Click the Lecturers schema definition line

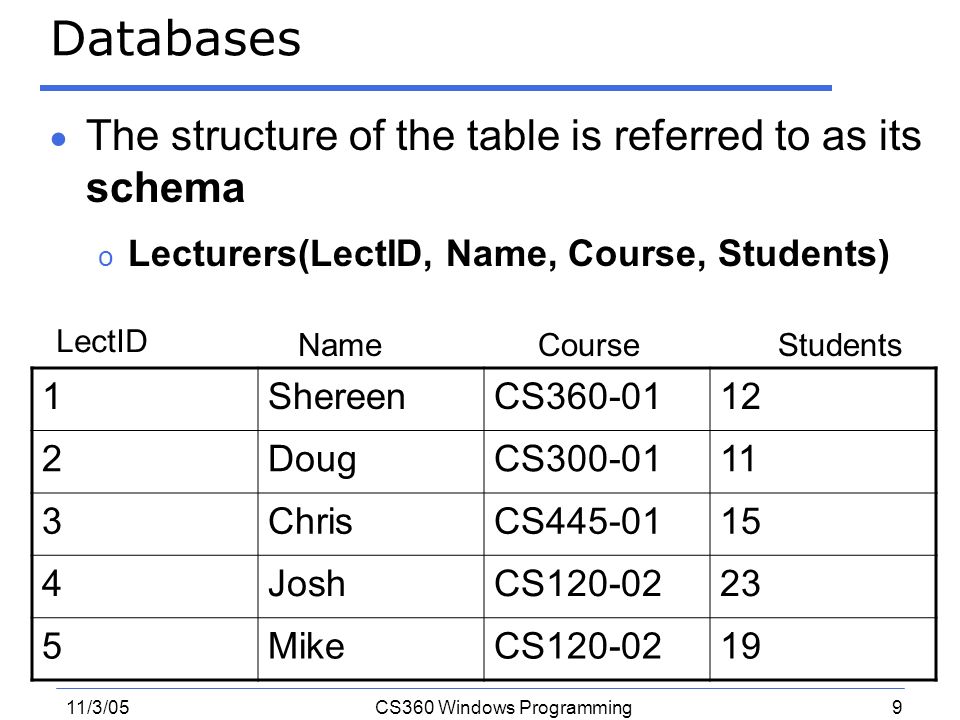(508, 253)
